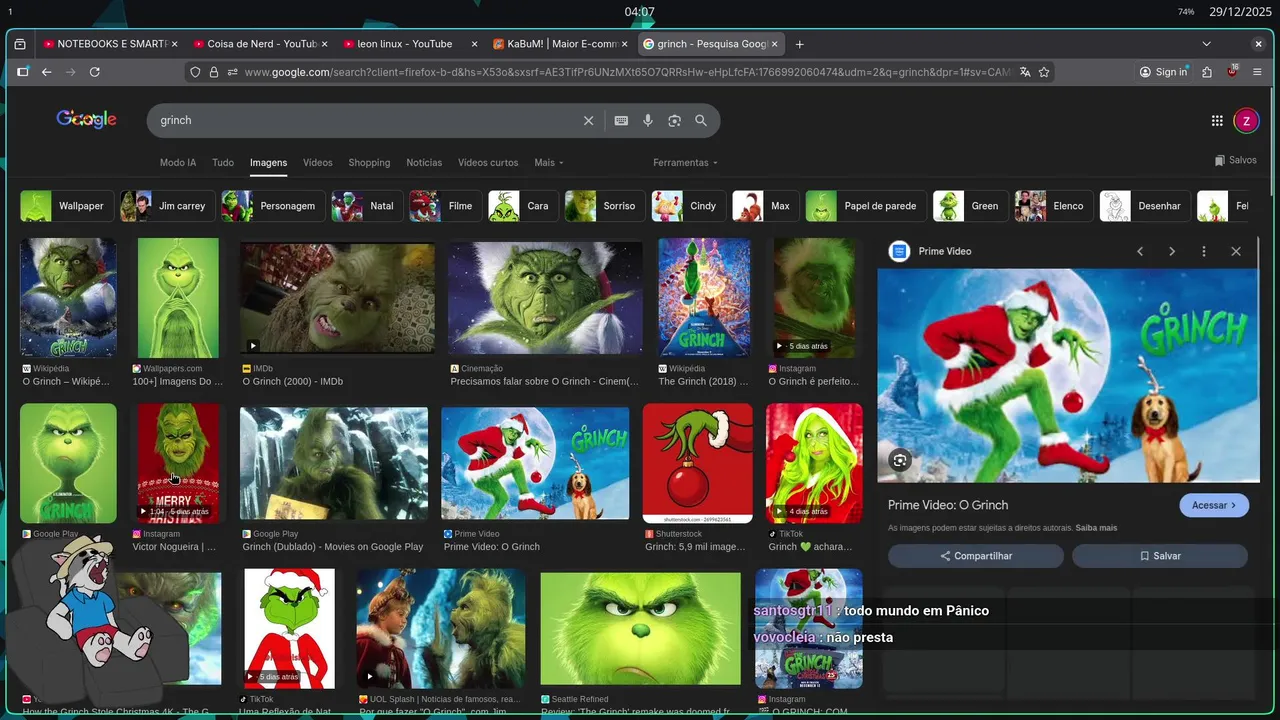1280x720 pixels.
Task: Select the Vídeos curtos tab
Action: [x=488, y=163]
